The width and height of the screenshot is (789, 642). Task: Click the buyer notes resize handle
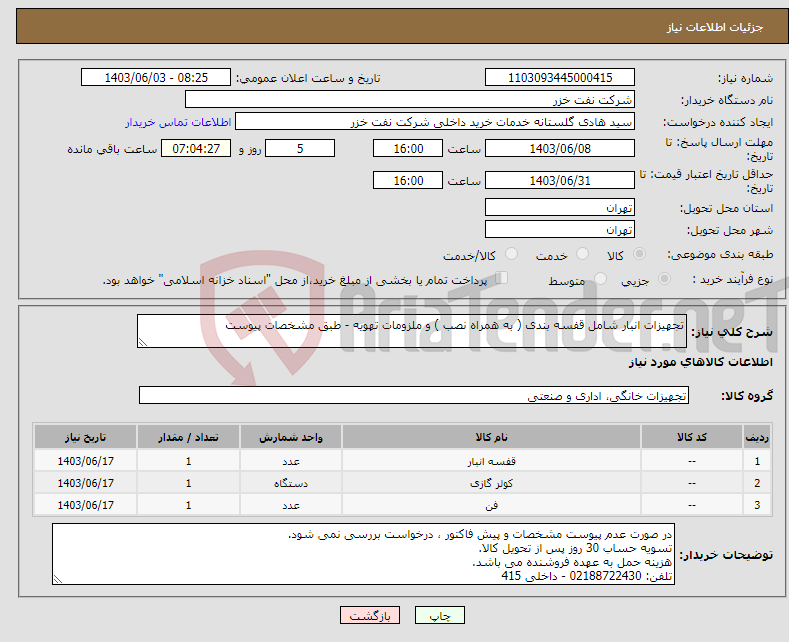pyautogui.click(x=58, y=579)
